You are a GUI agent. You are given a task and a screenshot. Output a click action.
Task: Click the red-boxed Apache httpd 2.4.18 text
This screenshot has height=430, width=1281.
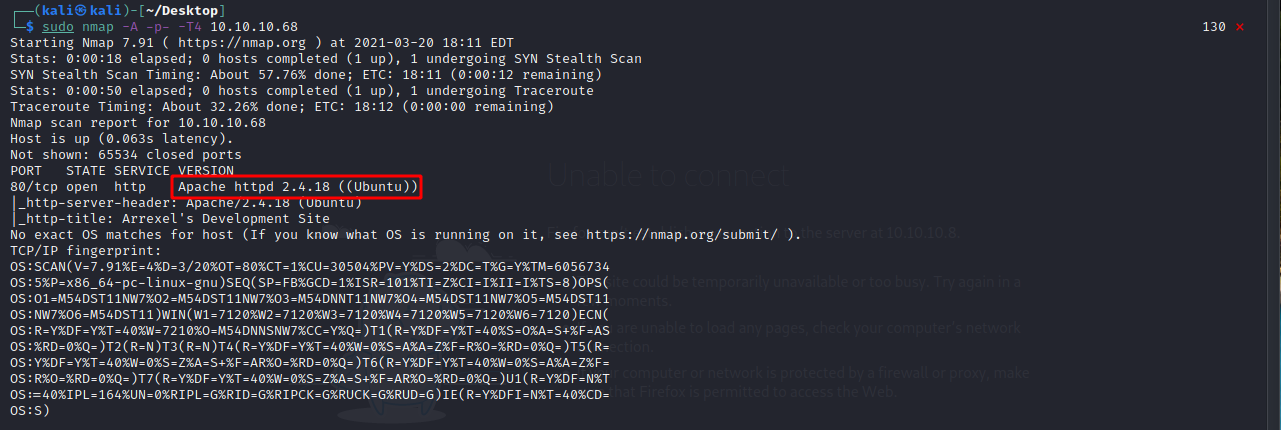pyautogui.click(x=297, y=187)
